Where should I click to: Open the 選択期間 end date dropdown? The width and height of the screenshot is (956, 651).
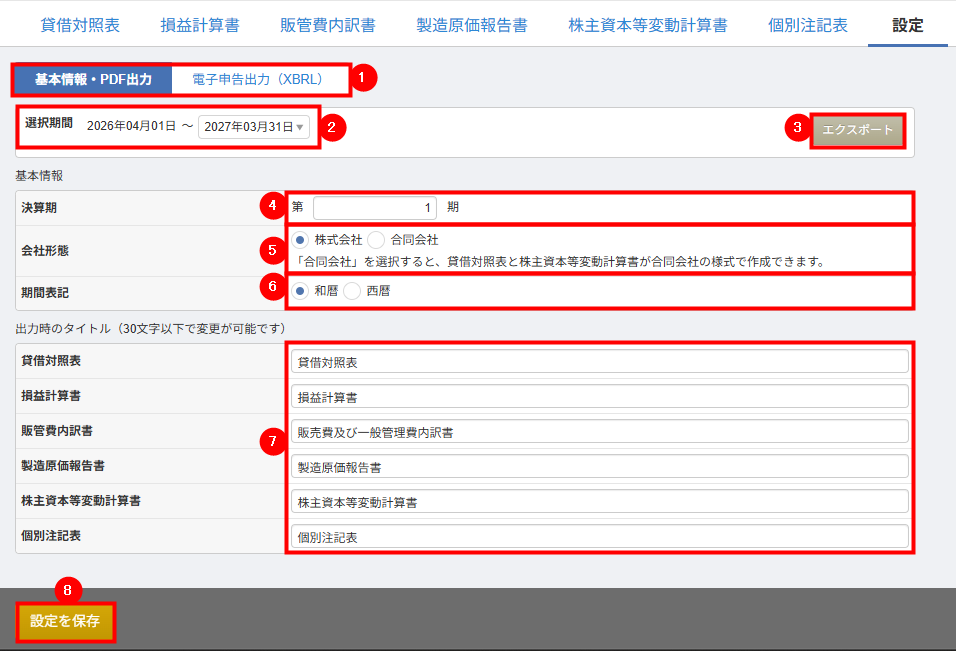pos(254,127)
